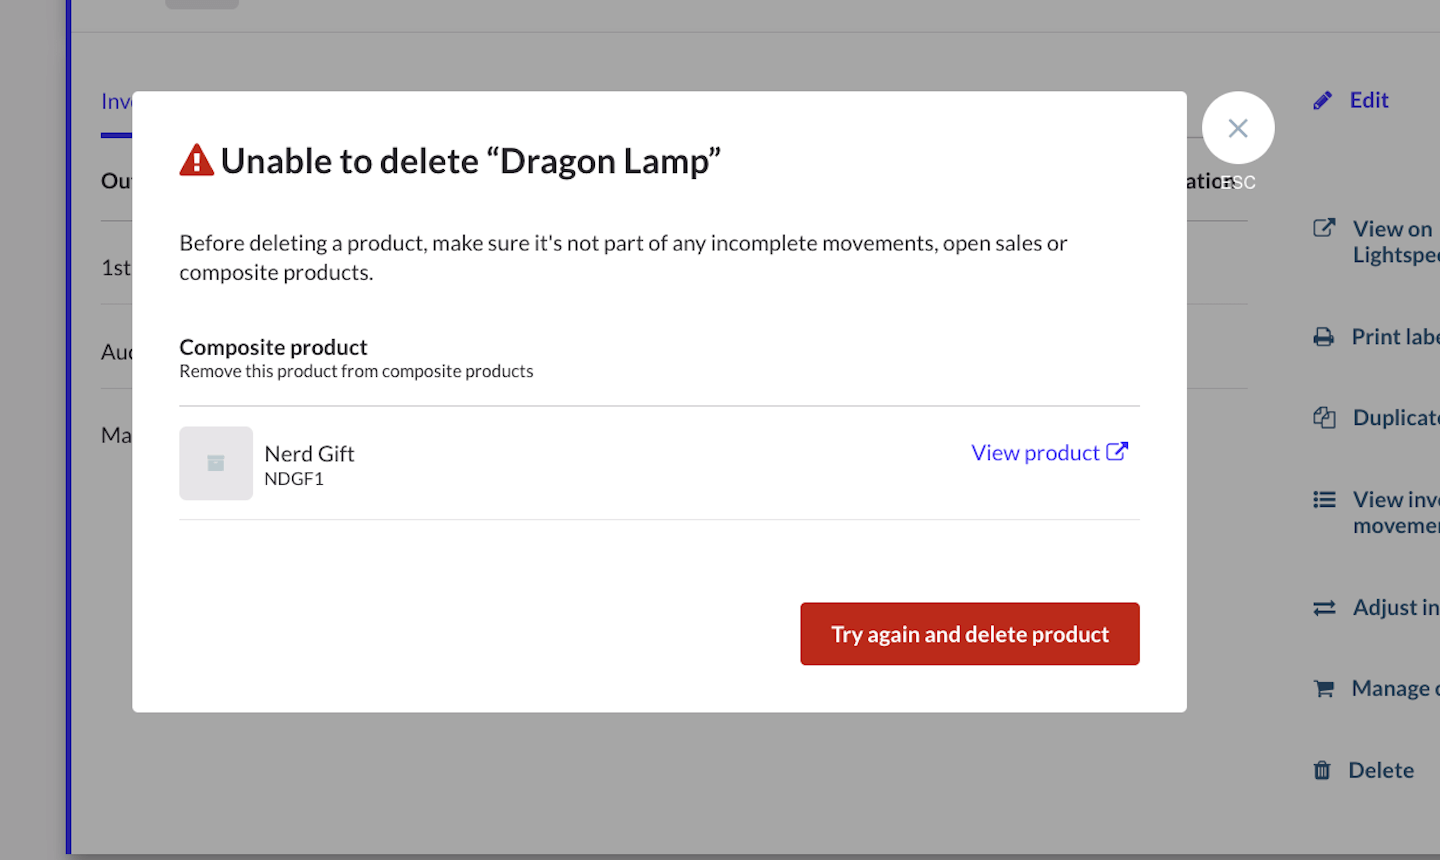
Task: Close the dialog with the X button
Action: 1238,128
